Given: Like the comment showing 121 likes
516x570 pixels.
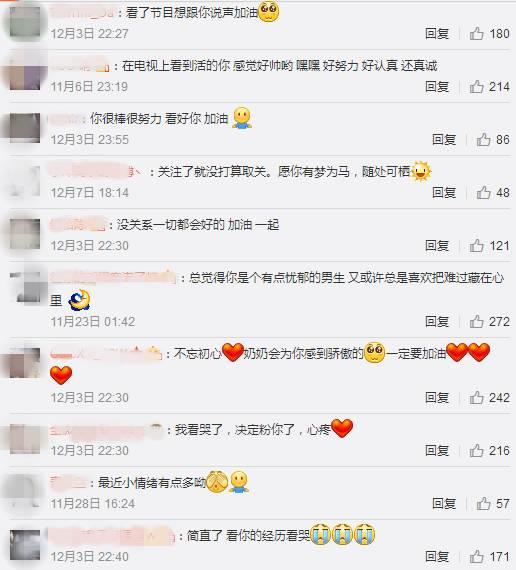Looking at the screenshot, I should pos(476,246).
